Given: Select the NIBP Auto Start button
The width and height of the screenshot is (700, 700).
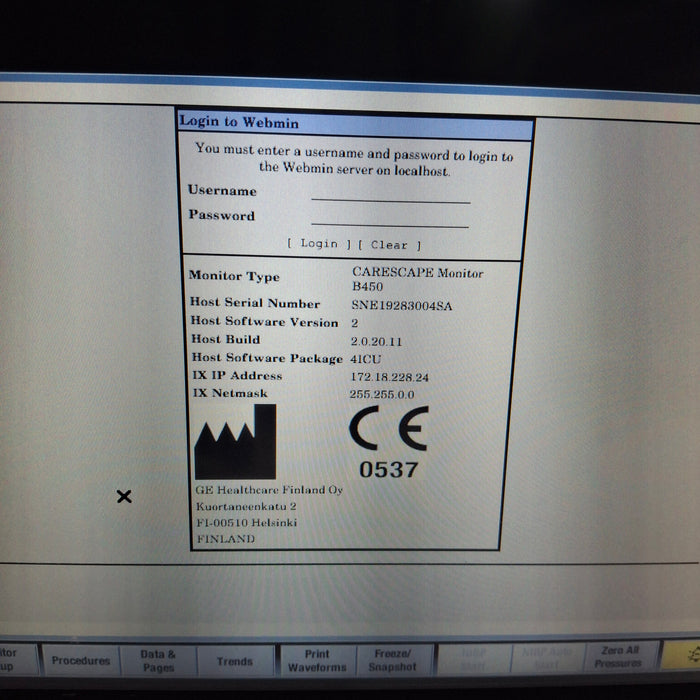Looking at the screenshot, I should pos(547,658).
